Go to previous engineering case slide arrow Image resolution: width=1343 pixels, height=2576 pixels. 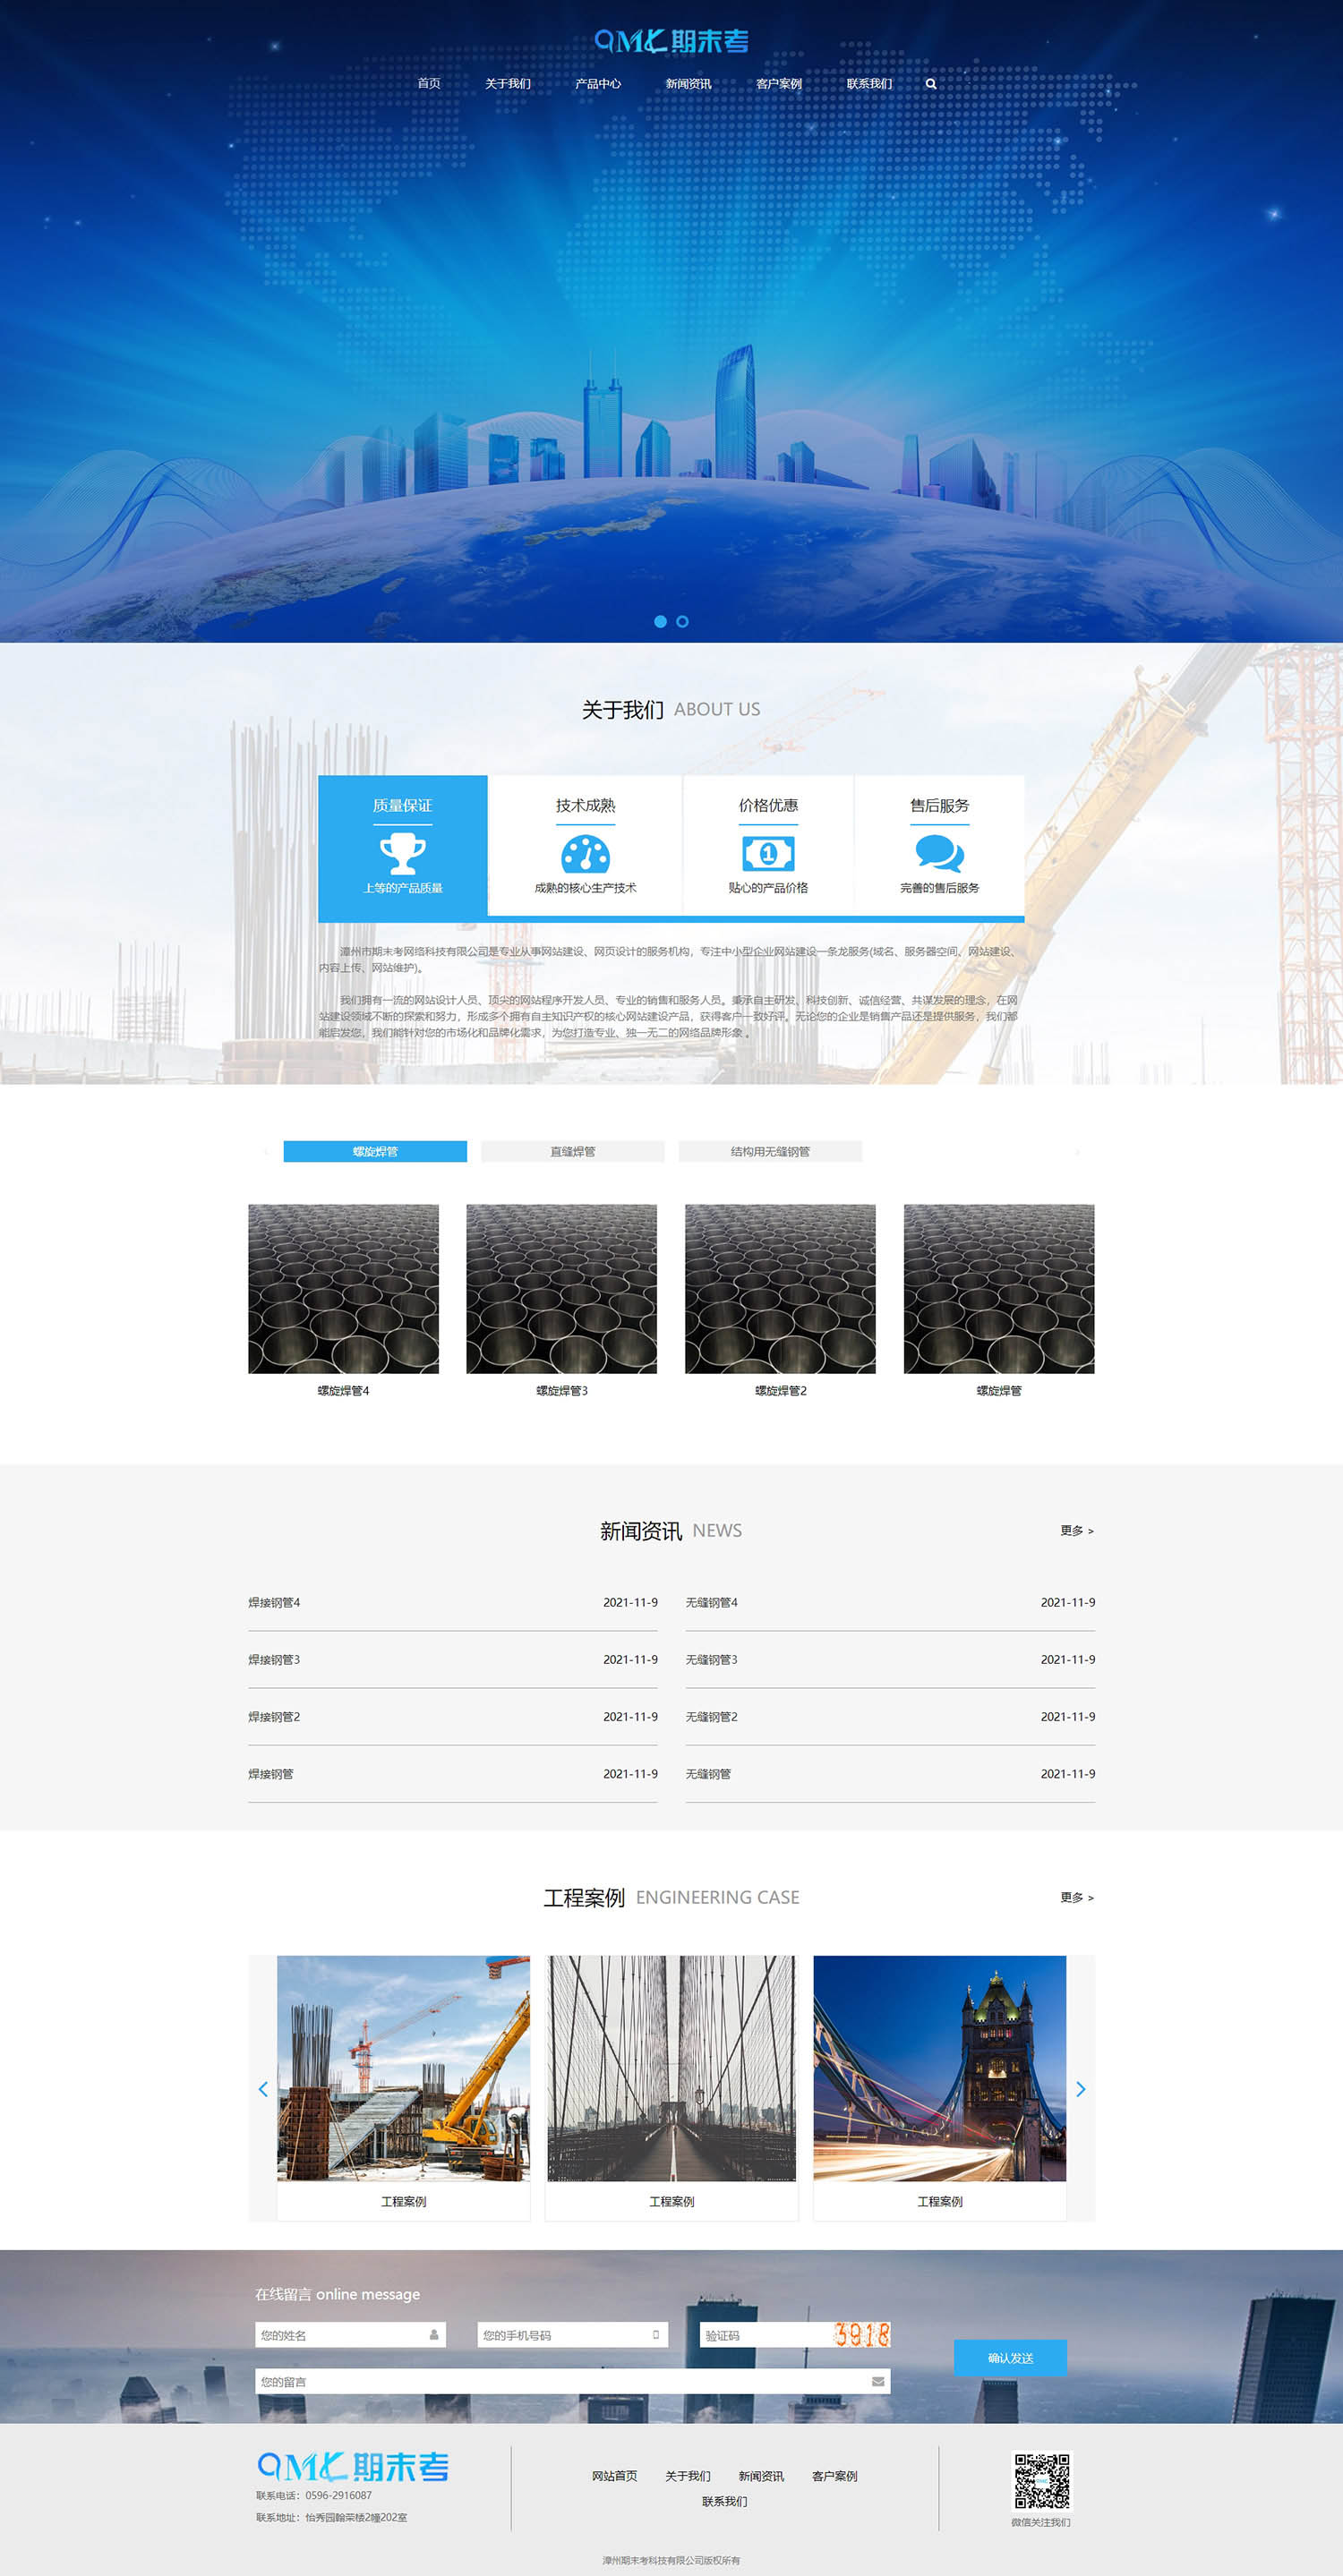[263, 2088]
